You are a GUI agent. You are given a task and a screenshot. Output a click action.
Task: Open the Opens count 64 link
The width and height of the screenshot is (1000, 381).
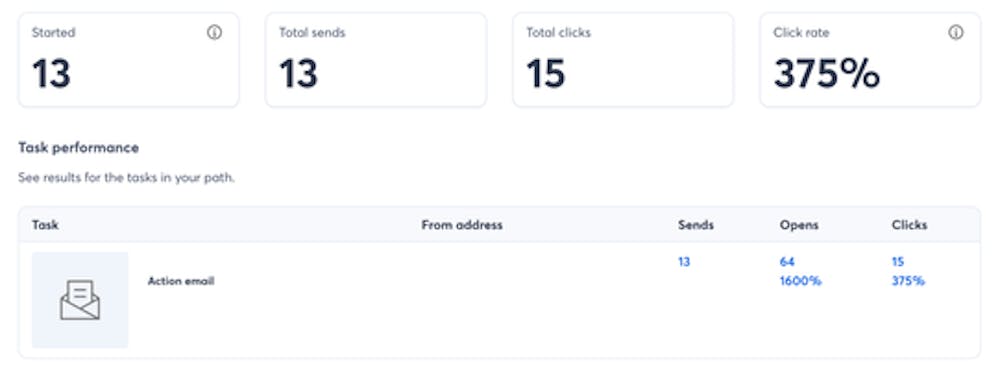pyautogui.click(x=787, y=262)
